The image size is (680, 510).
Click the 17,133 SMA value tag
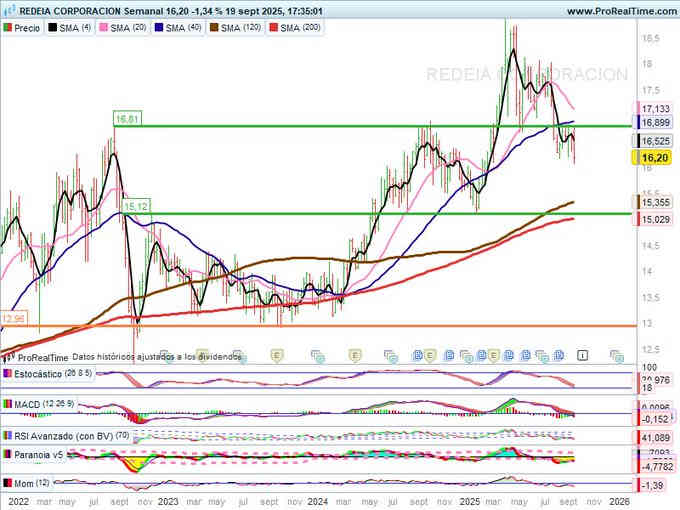[x=655, y=108]
